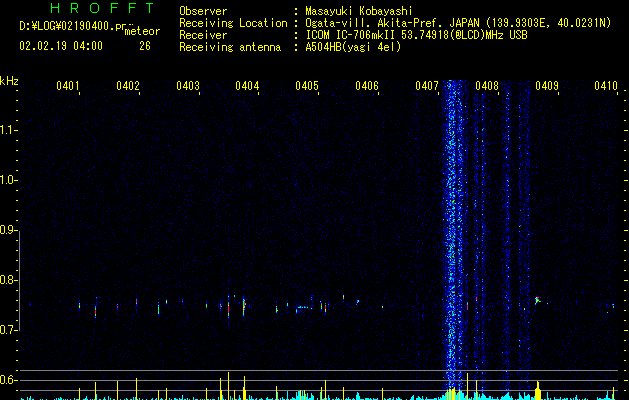629x400 pixels.
Task: Click observer name Masayuki Kobayashi
Action: pos(359,11)
